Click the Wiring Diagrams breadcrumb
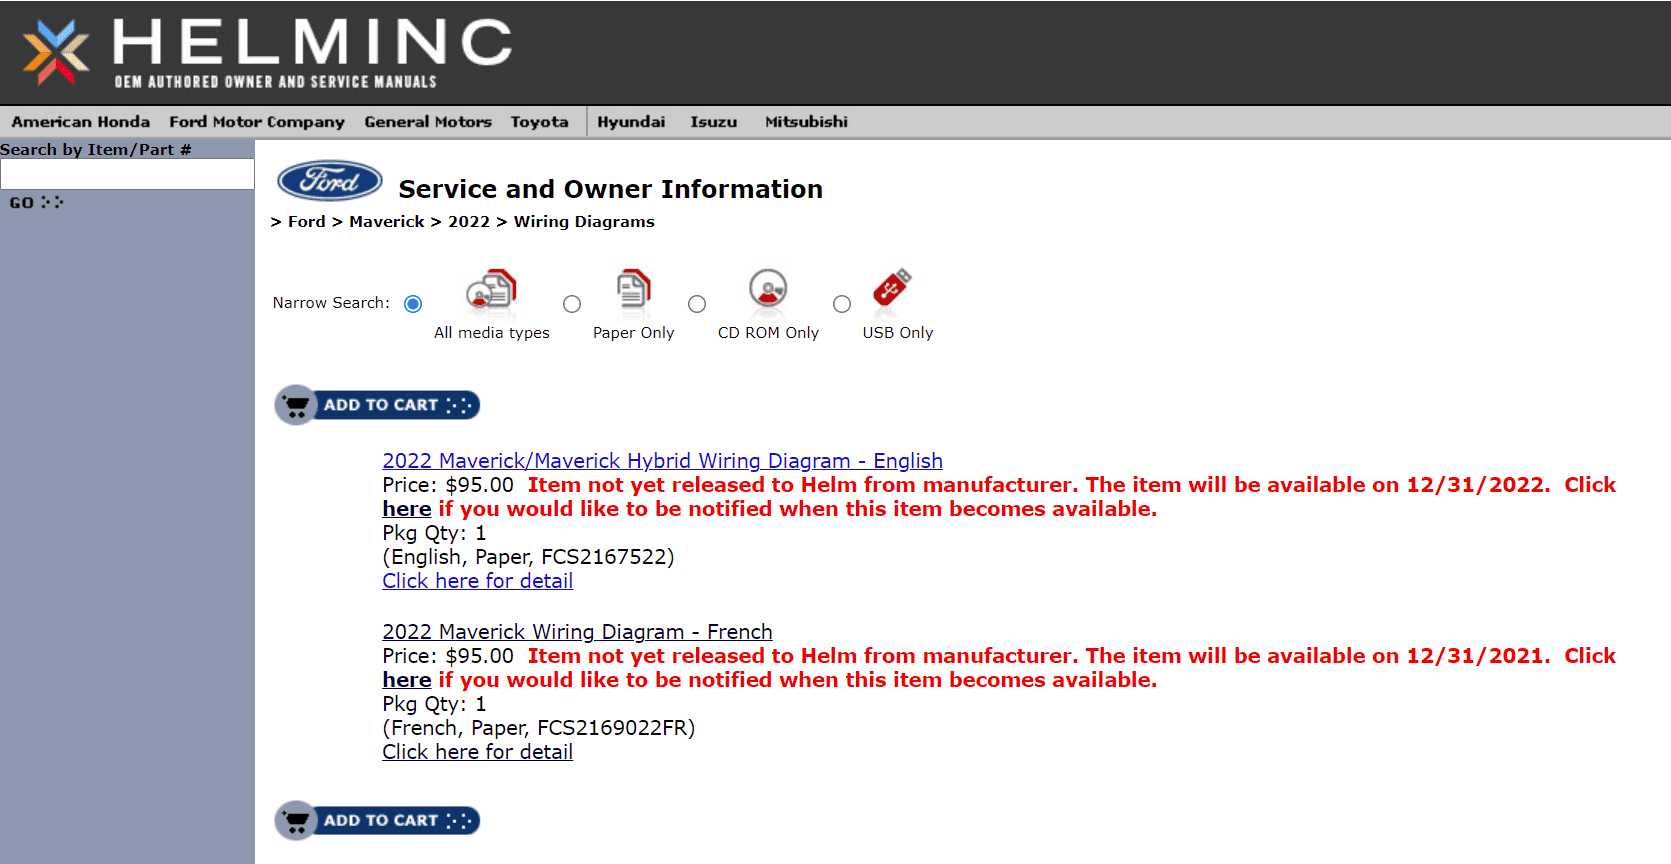Screen dimensions: 1671x864 (584, 222)
